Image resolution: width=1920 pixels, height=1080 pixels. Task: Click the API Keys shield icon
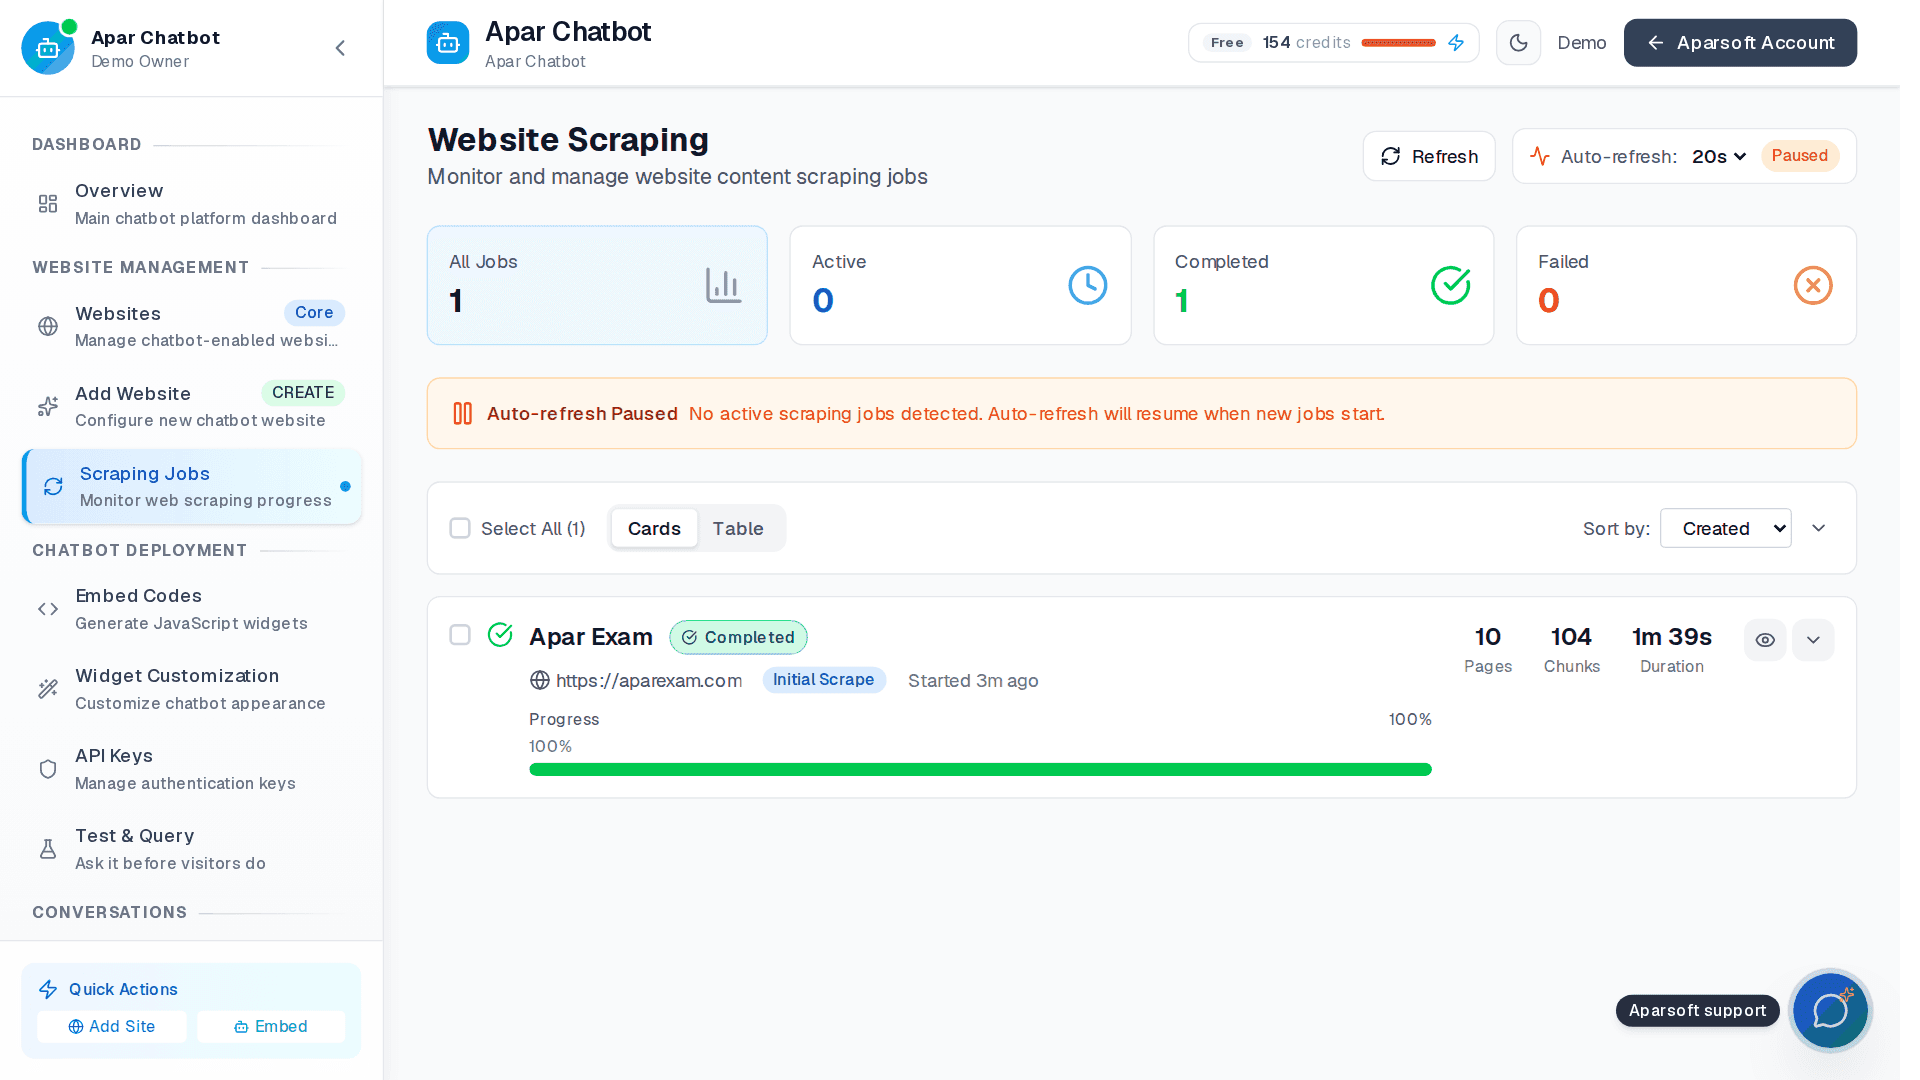tap(48, 769)
